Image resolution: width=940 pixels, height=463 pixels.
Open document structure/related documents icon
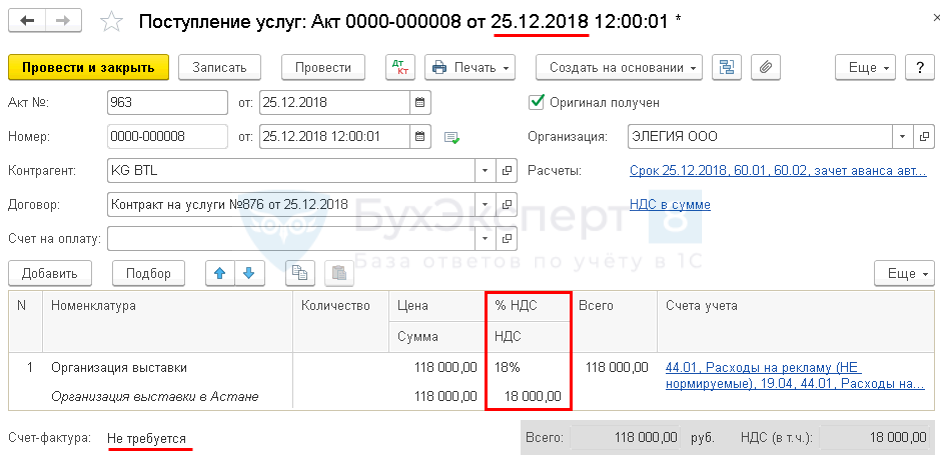[727, 67]
